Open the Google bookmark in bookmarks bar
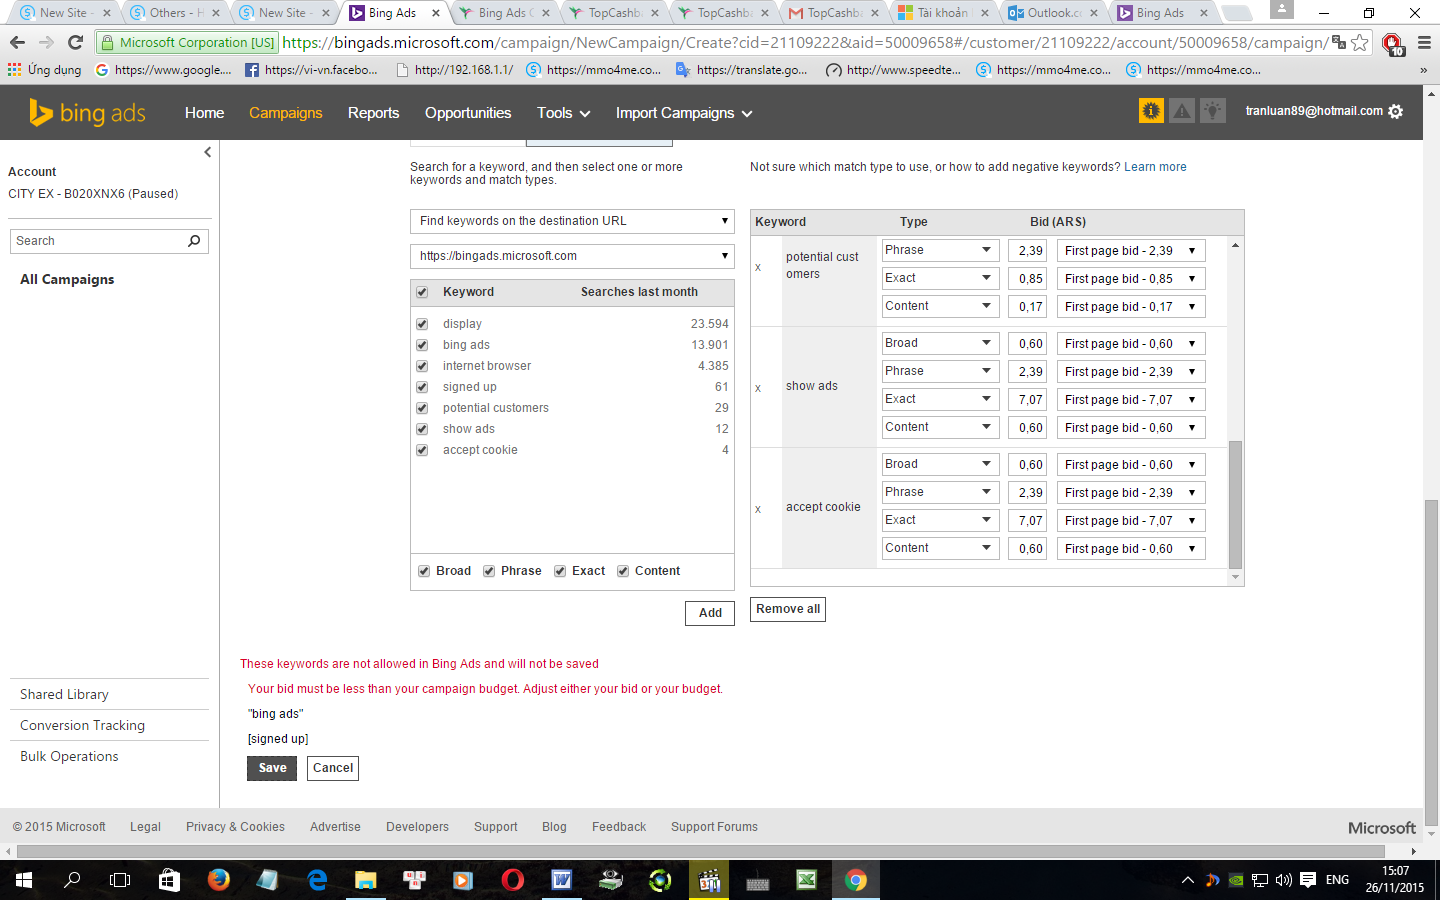The image size is (1440, 900). (163, 70)
